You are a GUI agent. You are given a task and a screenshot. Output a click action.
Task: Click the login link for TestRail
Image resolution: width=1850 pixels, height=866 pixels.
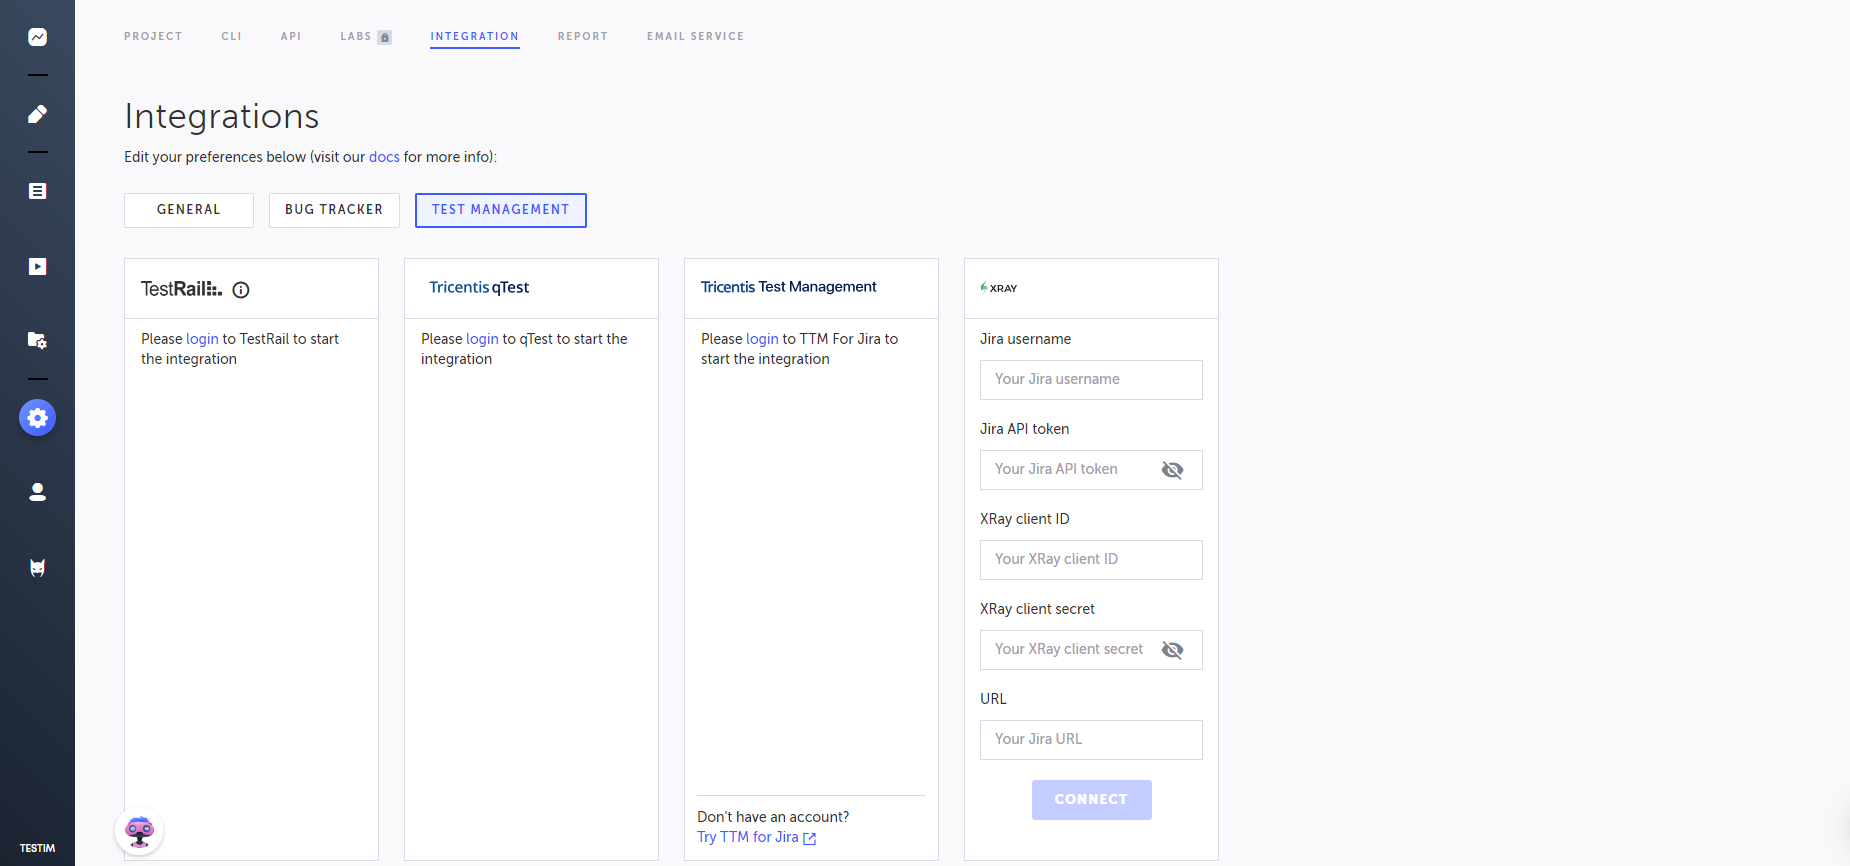202,339
